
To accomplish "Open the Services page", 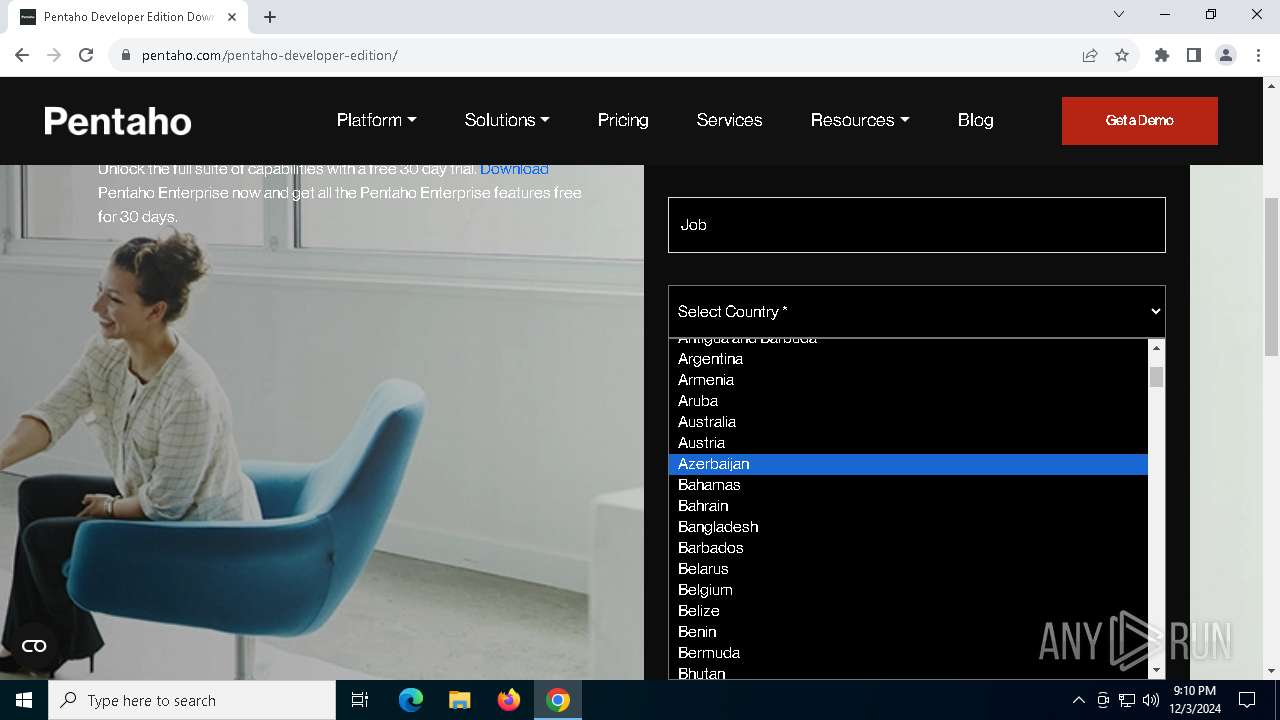I will point(729,120).
